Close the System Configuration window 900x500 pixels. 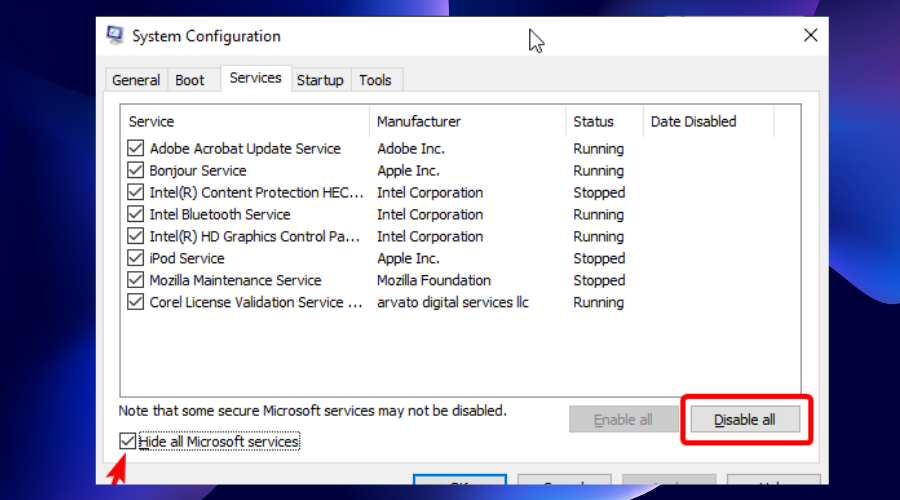(x=810, y=36)
